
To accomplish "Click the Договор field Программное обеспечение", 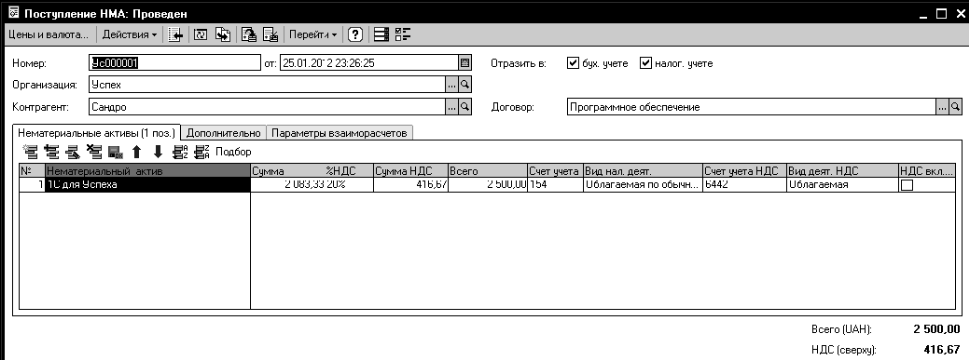I will [751, 107].
